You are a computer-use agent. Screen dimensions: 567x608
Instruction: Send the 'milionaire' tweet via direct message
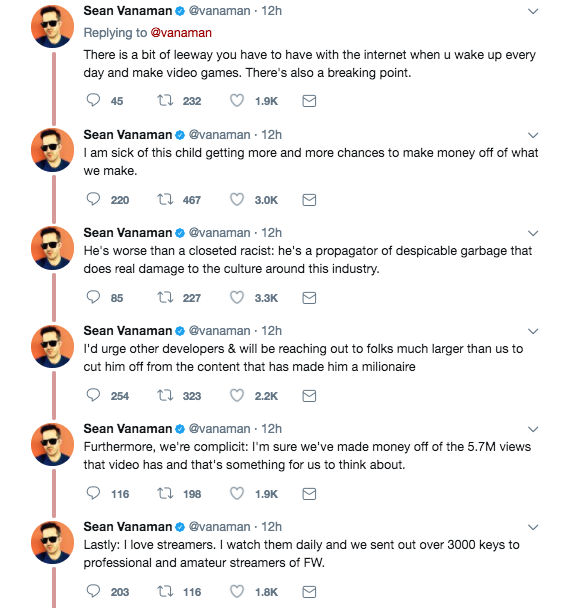click(x=309, y=396)
